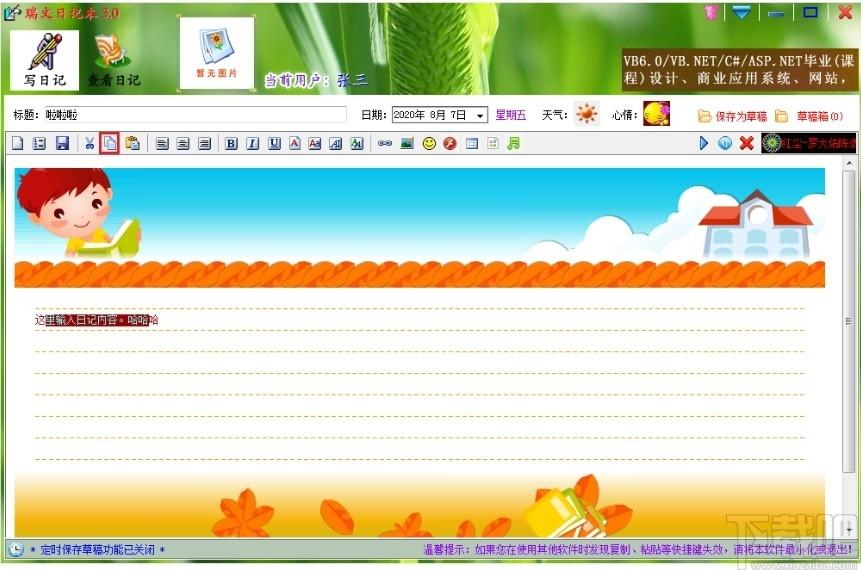861x570 pixels.
Task: Insert Flash with the red Flash icon
Action: (x=450, y=143)
